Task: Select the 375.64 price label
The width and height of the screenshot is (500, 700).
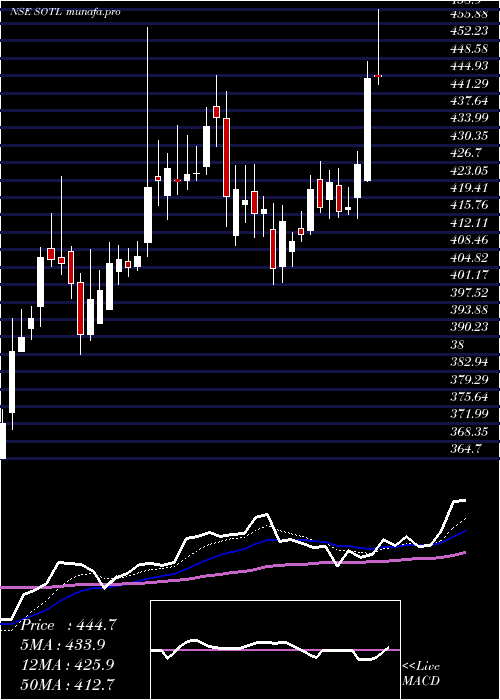Action: pyautogui.click(x=469, y=396)
